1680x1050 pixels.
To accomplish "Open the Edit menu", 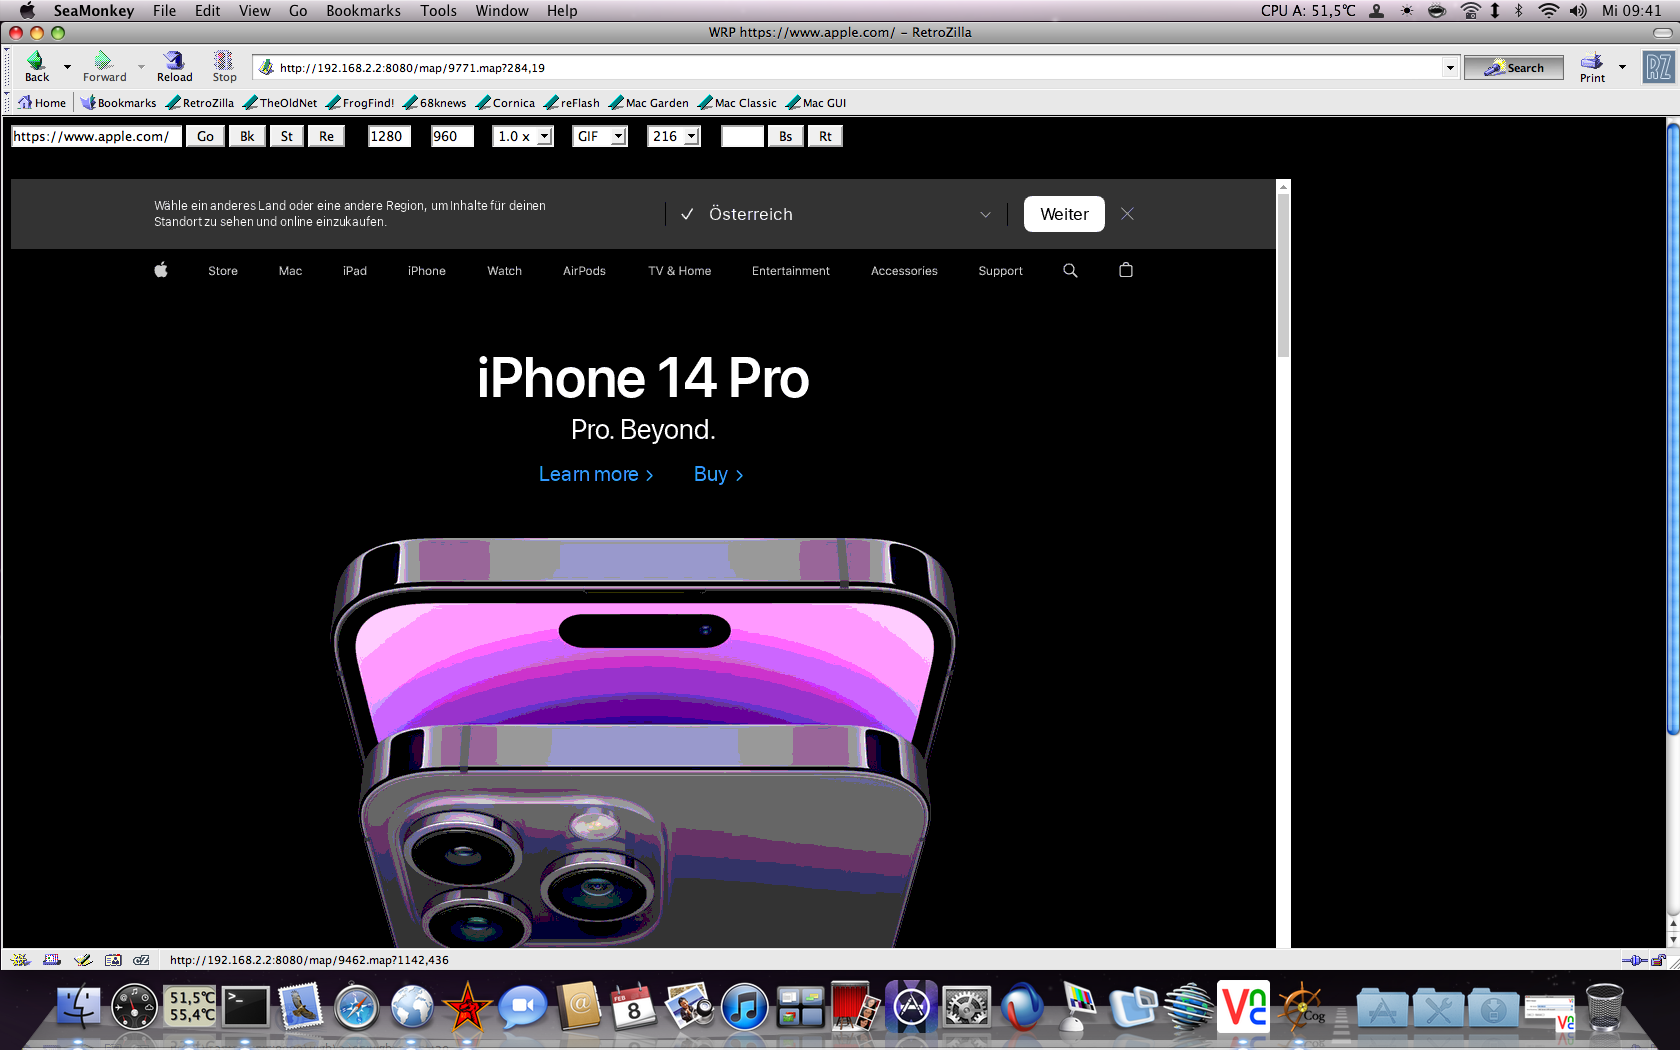I will (207, 10).
